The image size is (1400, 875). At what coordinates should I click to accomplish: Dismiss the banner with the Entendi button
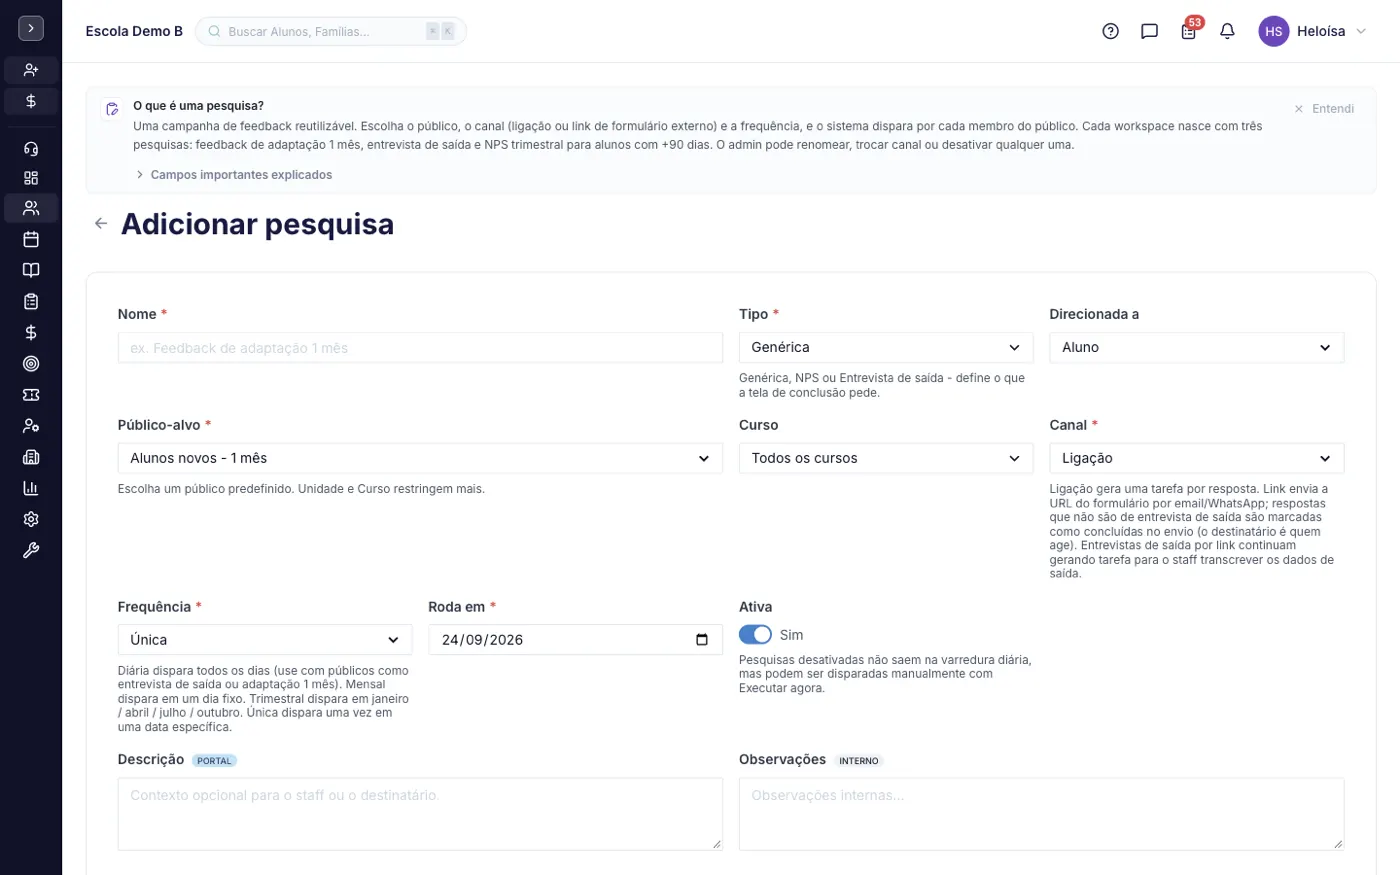[1324, 108]
